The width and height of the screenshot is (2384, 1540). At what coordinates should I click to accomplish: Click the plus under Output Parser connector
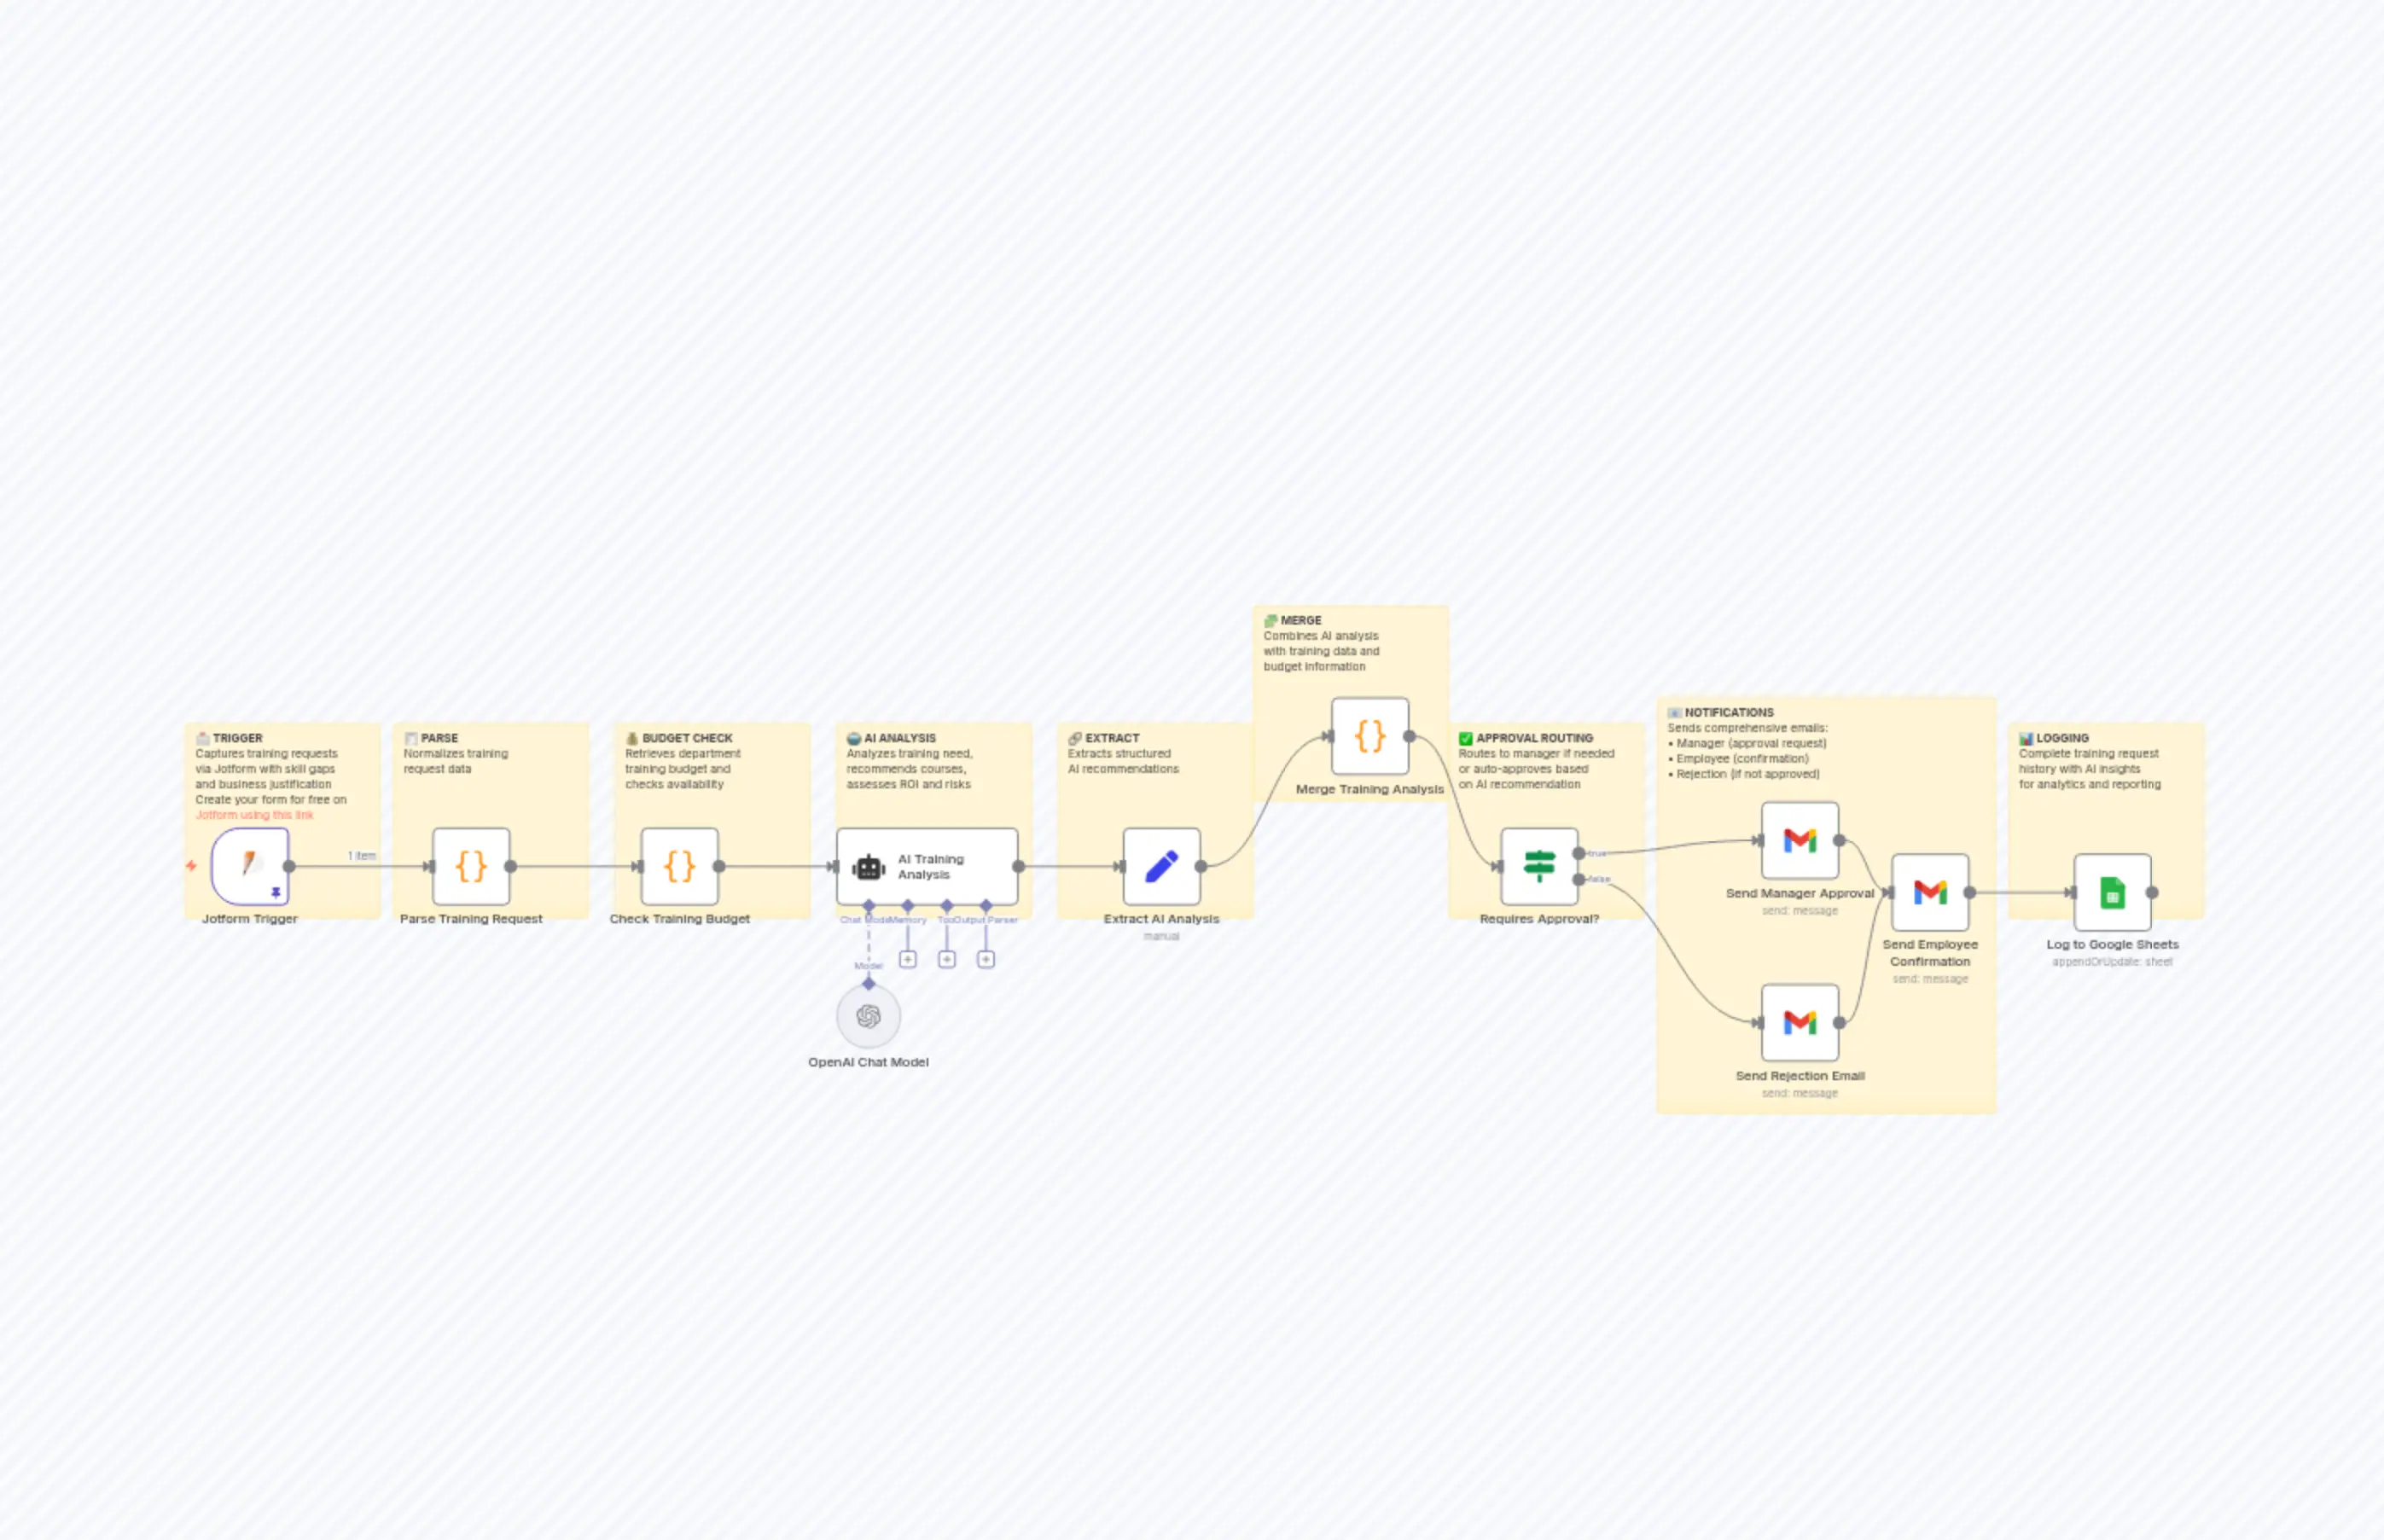coord(986,958)
